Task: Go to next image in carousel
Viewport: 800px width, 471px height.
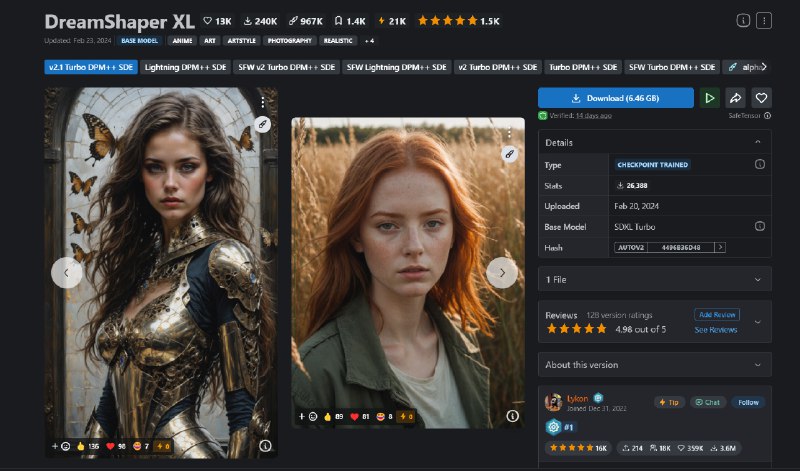Action: (x=502, y=273)
